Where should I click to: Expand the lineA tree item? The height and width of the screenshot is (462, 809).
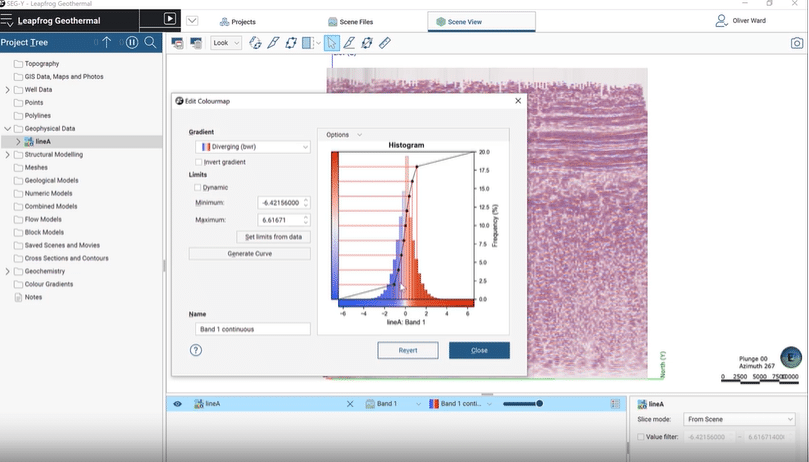18,141
